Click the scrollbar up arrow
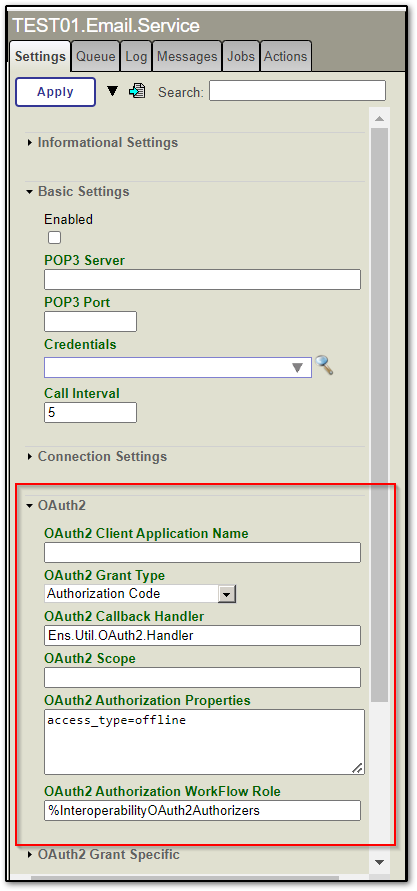This screenshot has width=417, height=891. 380,119
